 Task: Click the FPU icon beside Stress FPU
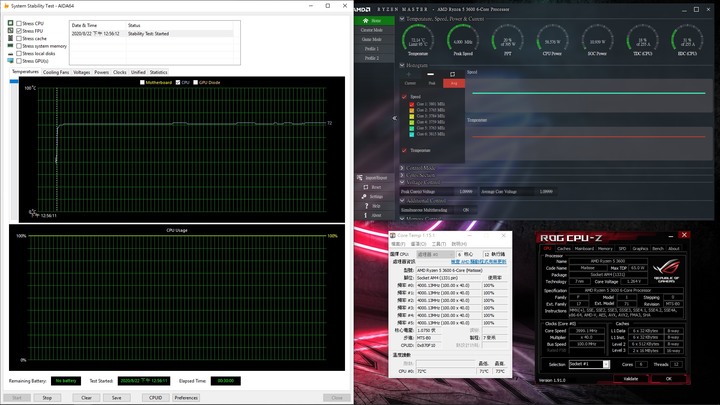[x=11, y=31]
